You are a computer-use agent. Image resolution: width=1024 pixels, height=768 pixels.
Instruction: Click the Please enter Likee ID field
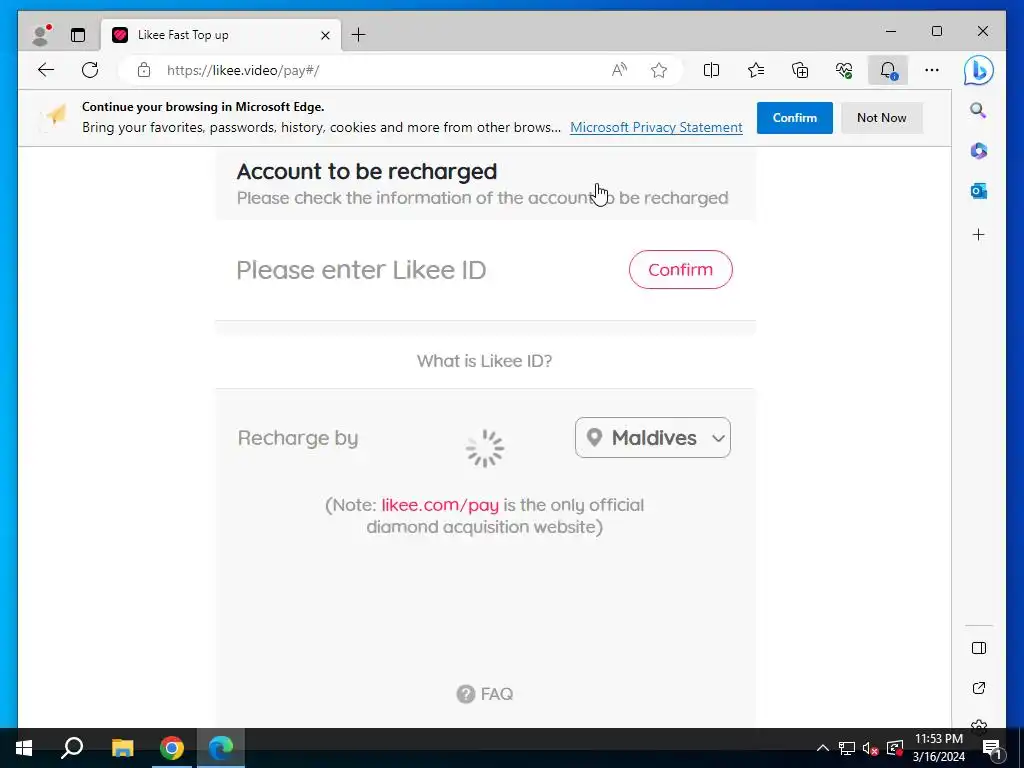tap(361, 270)
